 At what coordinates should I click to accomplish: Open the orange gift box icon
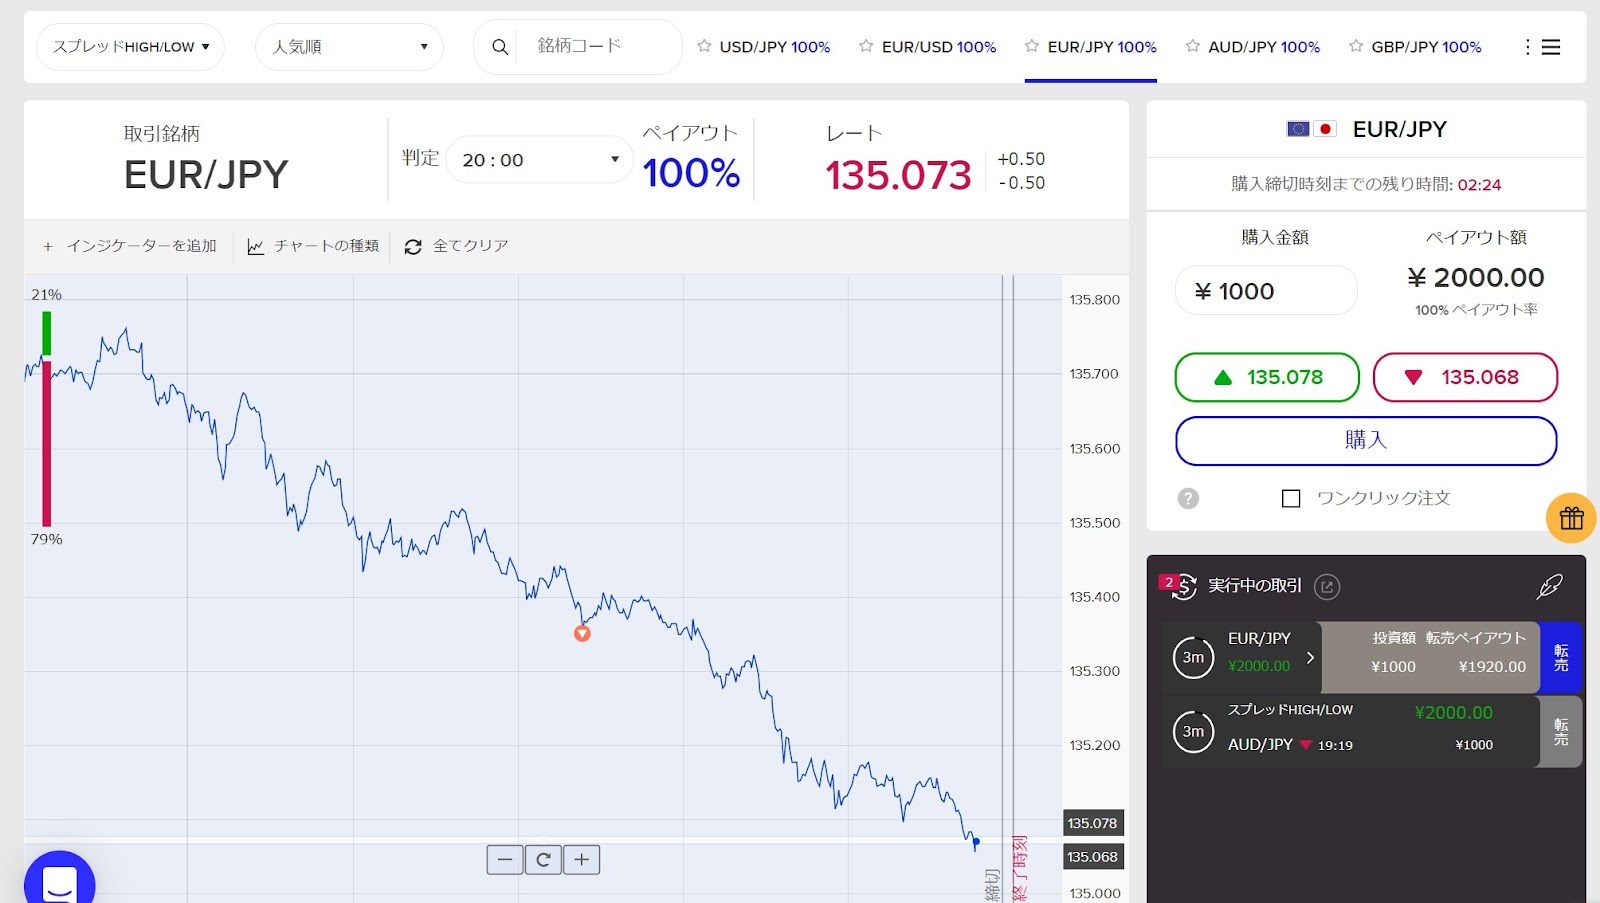point(1571,518)
